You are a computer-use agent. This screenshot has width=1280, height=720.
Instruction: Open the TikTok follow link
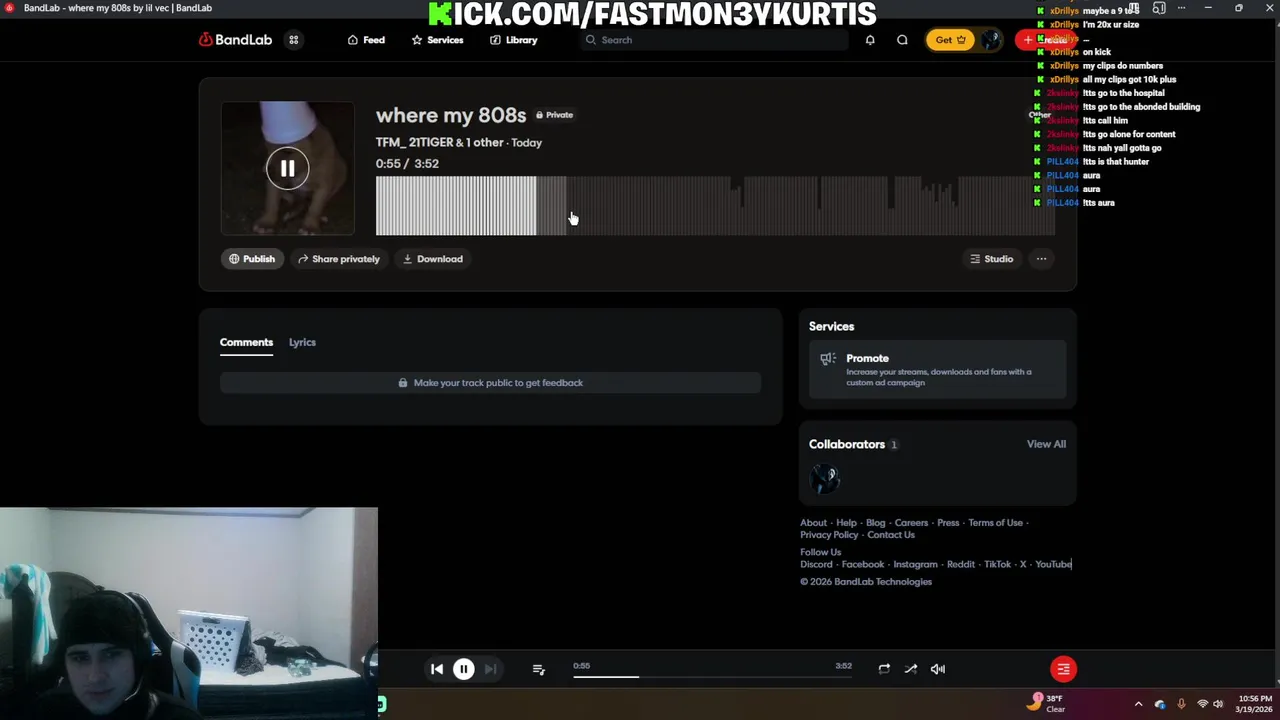[x=997, y=564]
